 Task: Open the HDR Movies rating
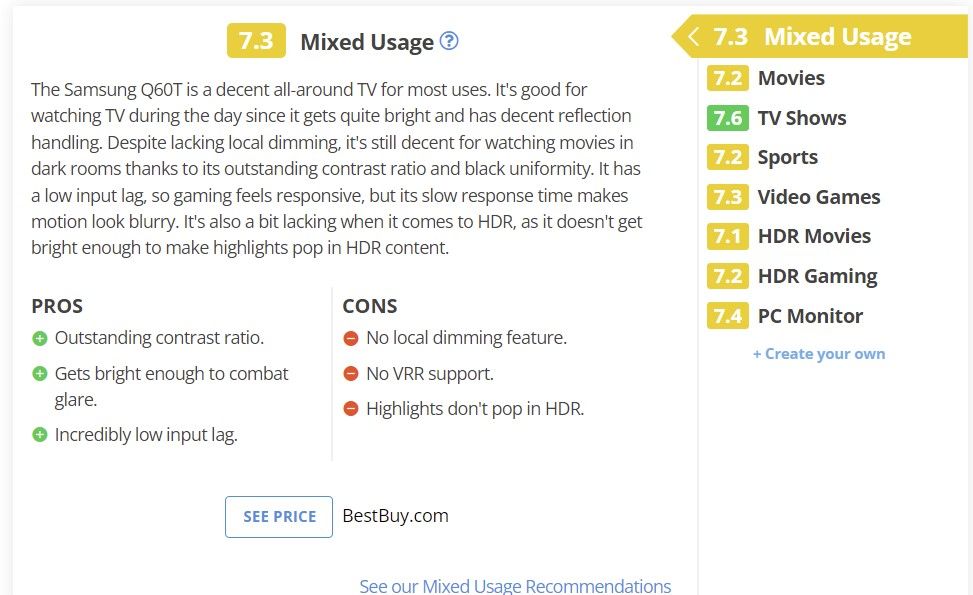click(814, 236)
